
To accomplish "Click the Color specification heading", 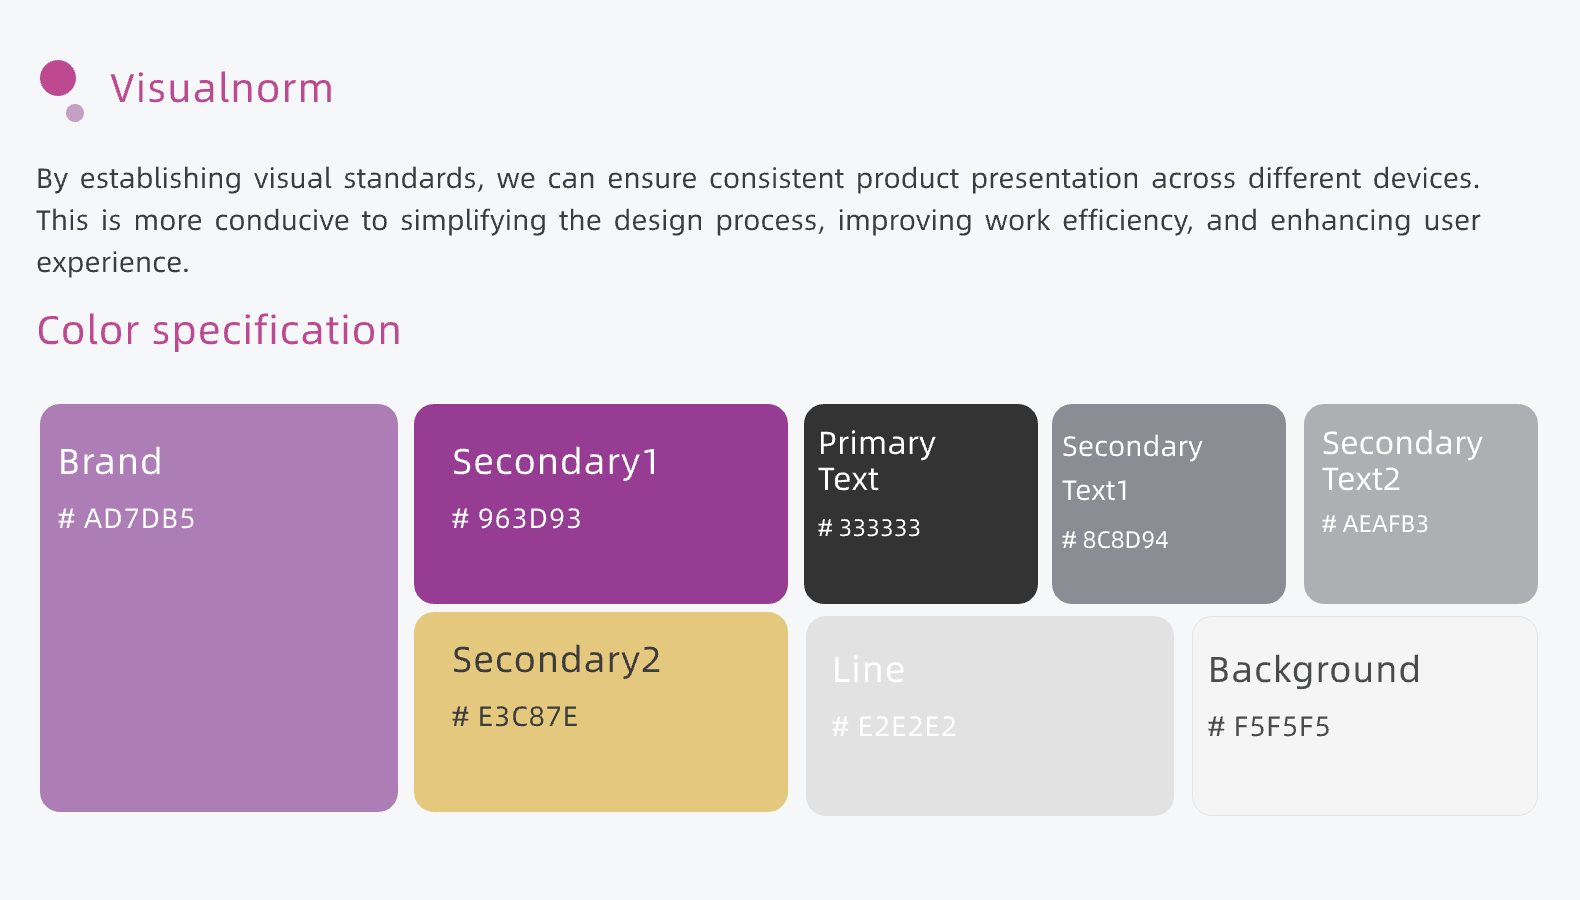I will (x=219, y=331).
